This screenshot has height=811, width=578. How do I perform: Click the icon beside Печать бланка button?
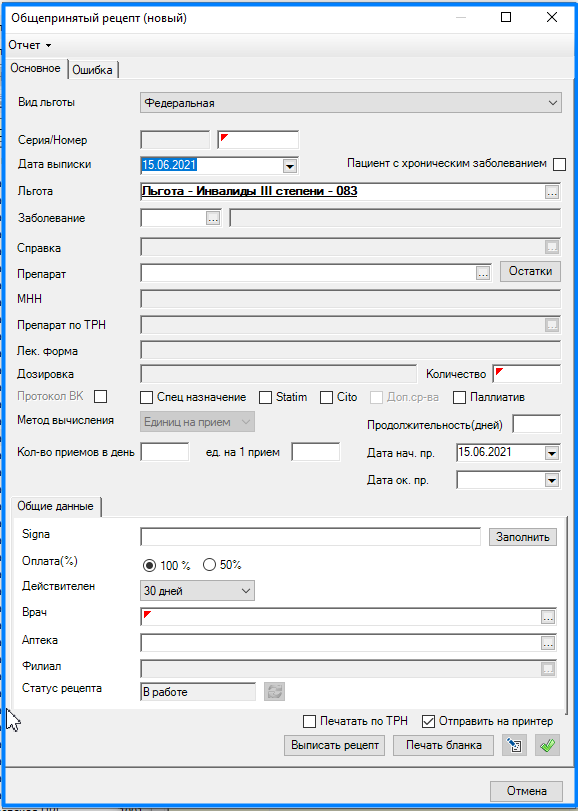[514, 745]
